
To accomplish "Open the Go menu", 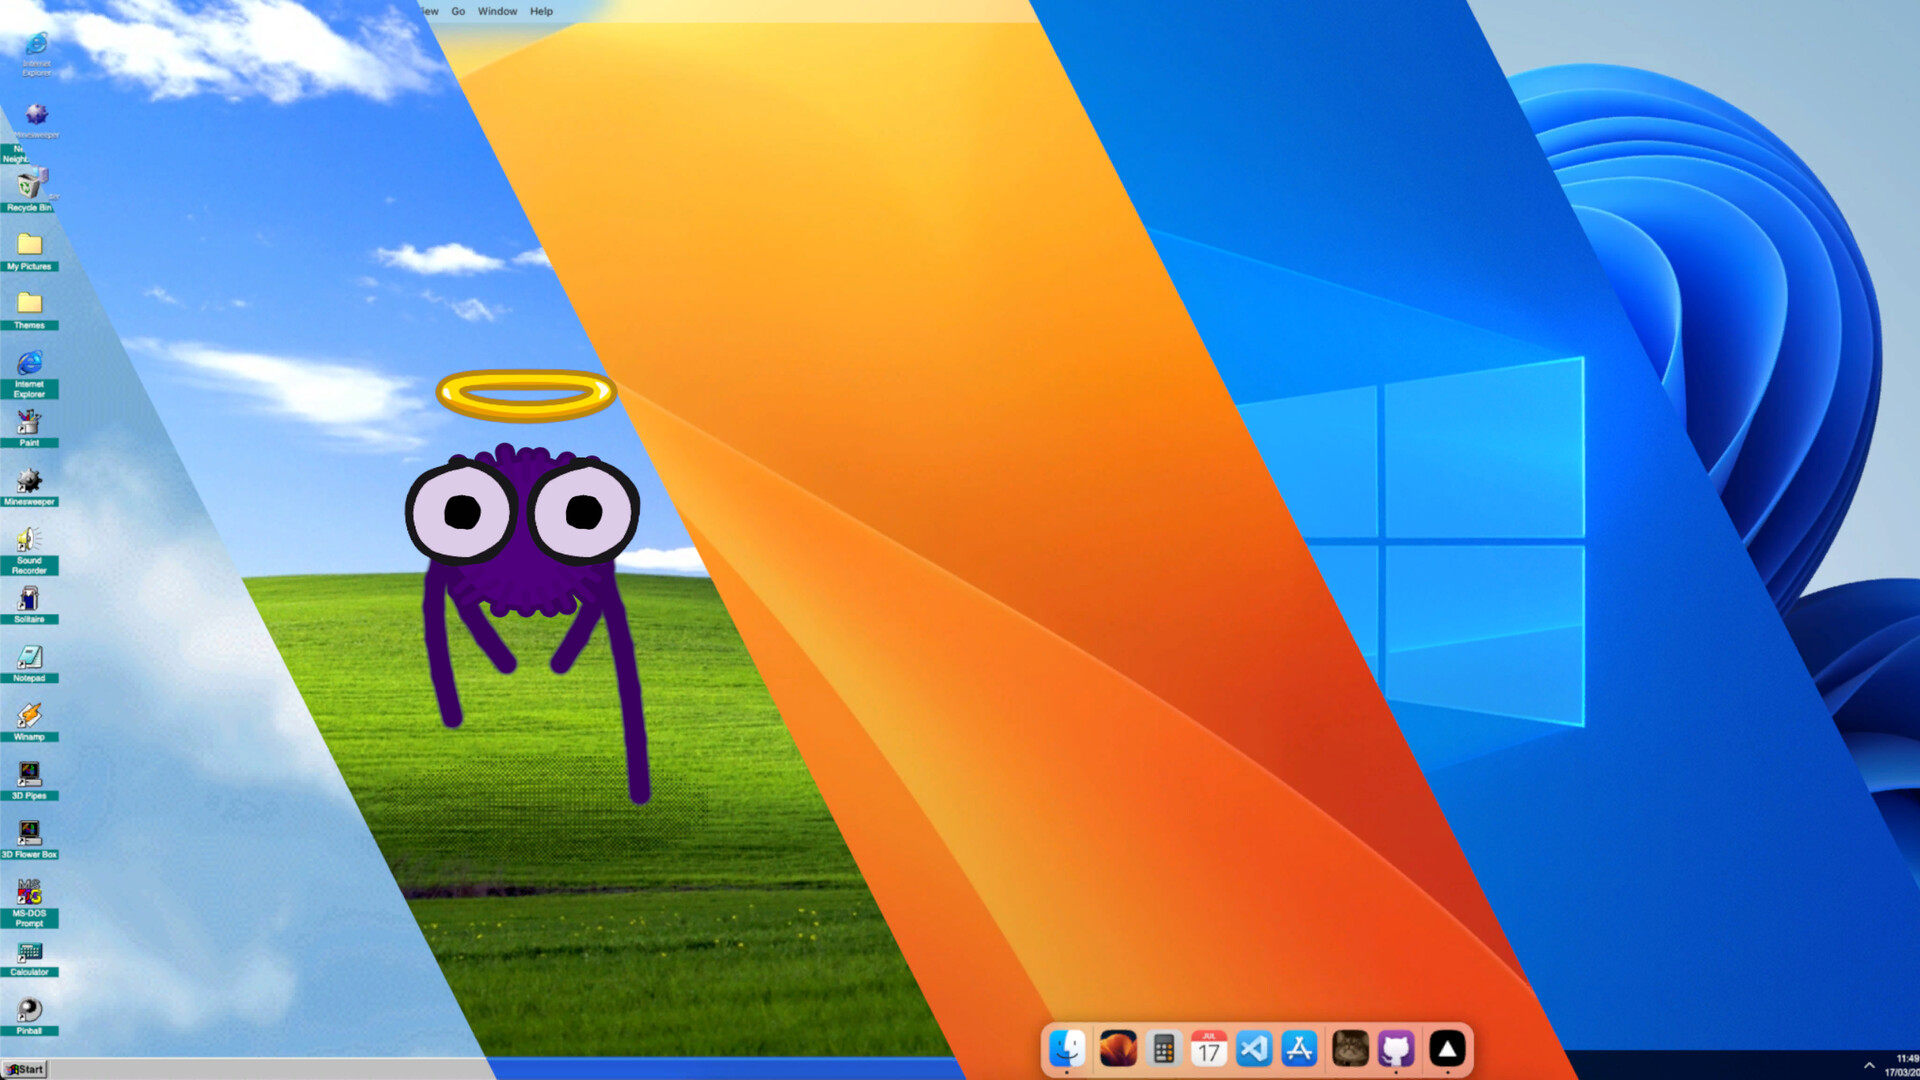I will tap(458, 11).
